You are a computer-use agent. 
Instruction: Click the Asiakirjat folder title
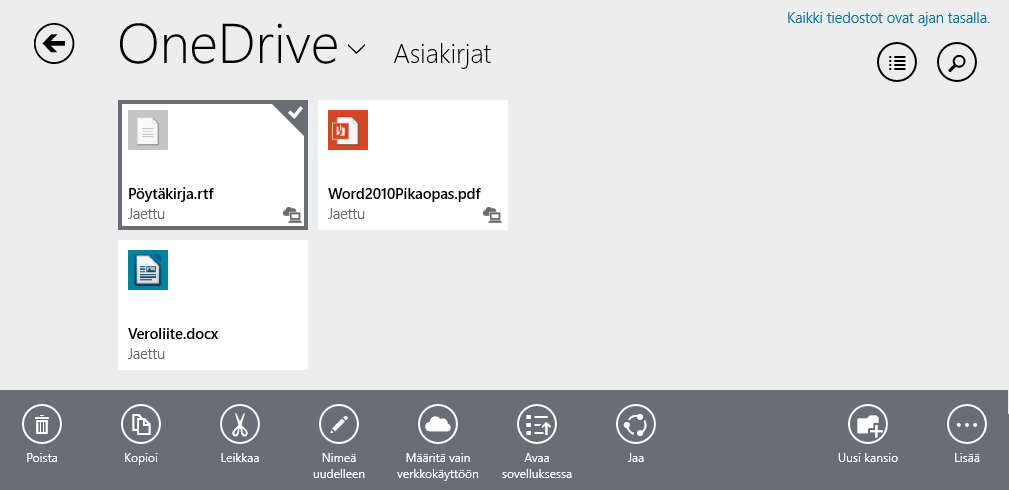[442, 55]
